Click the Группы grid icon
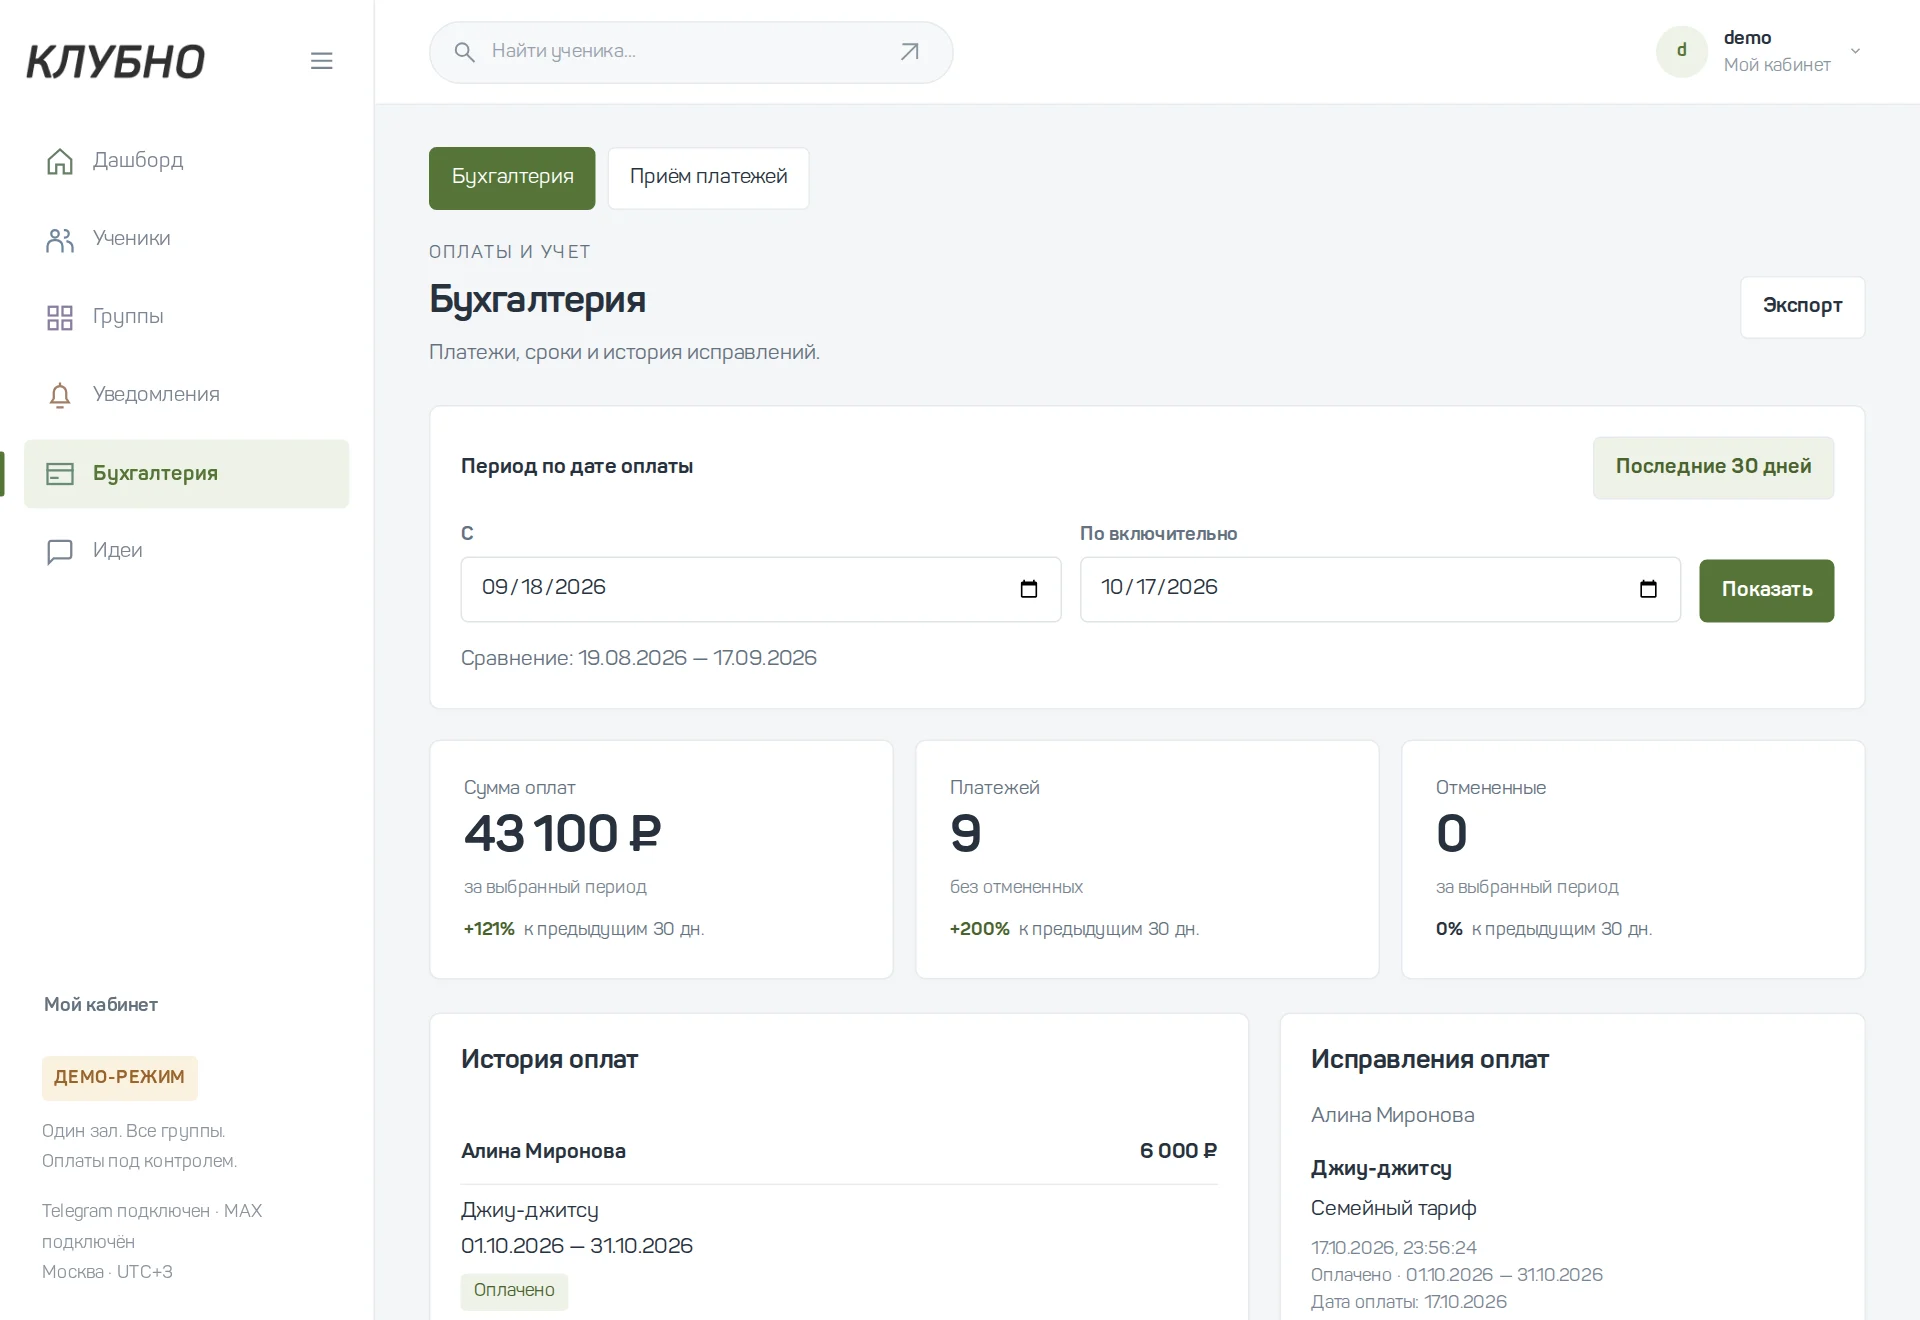1920x1320 pixels. (60, 317)
